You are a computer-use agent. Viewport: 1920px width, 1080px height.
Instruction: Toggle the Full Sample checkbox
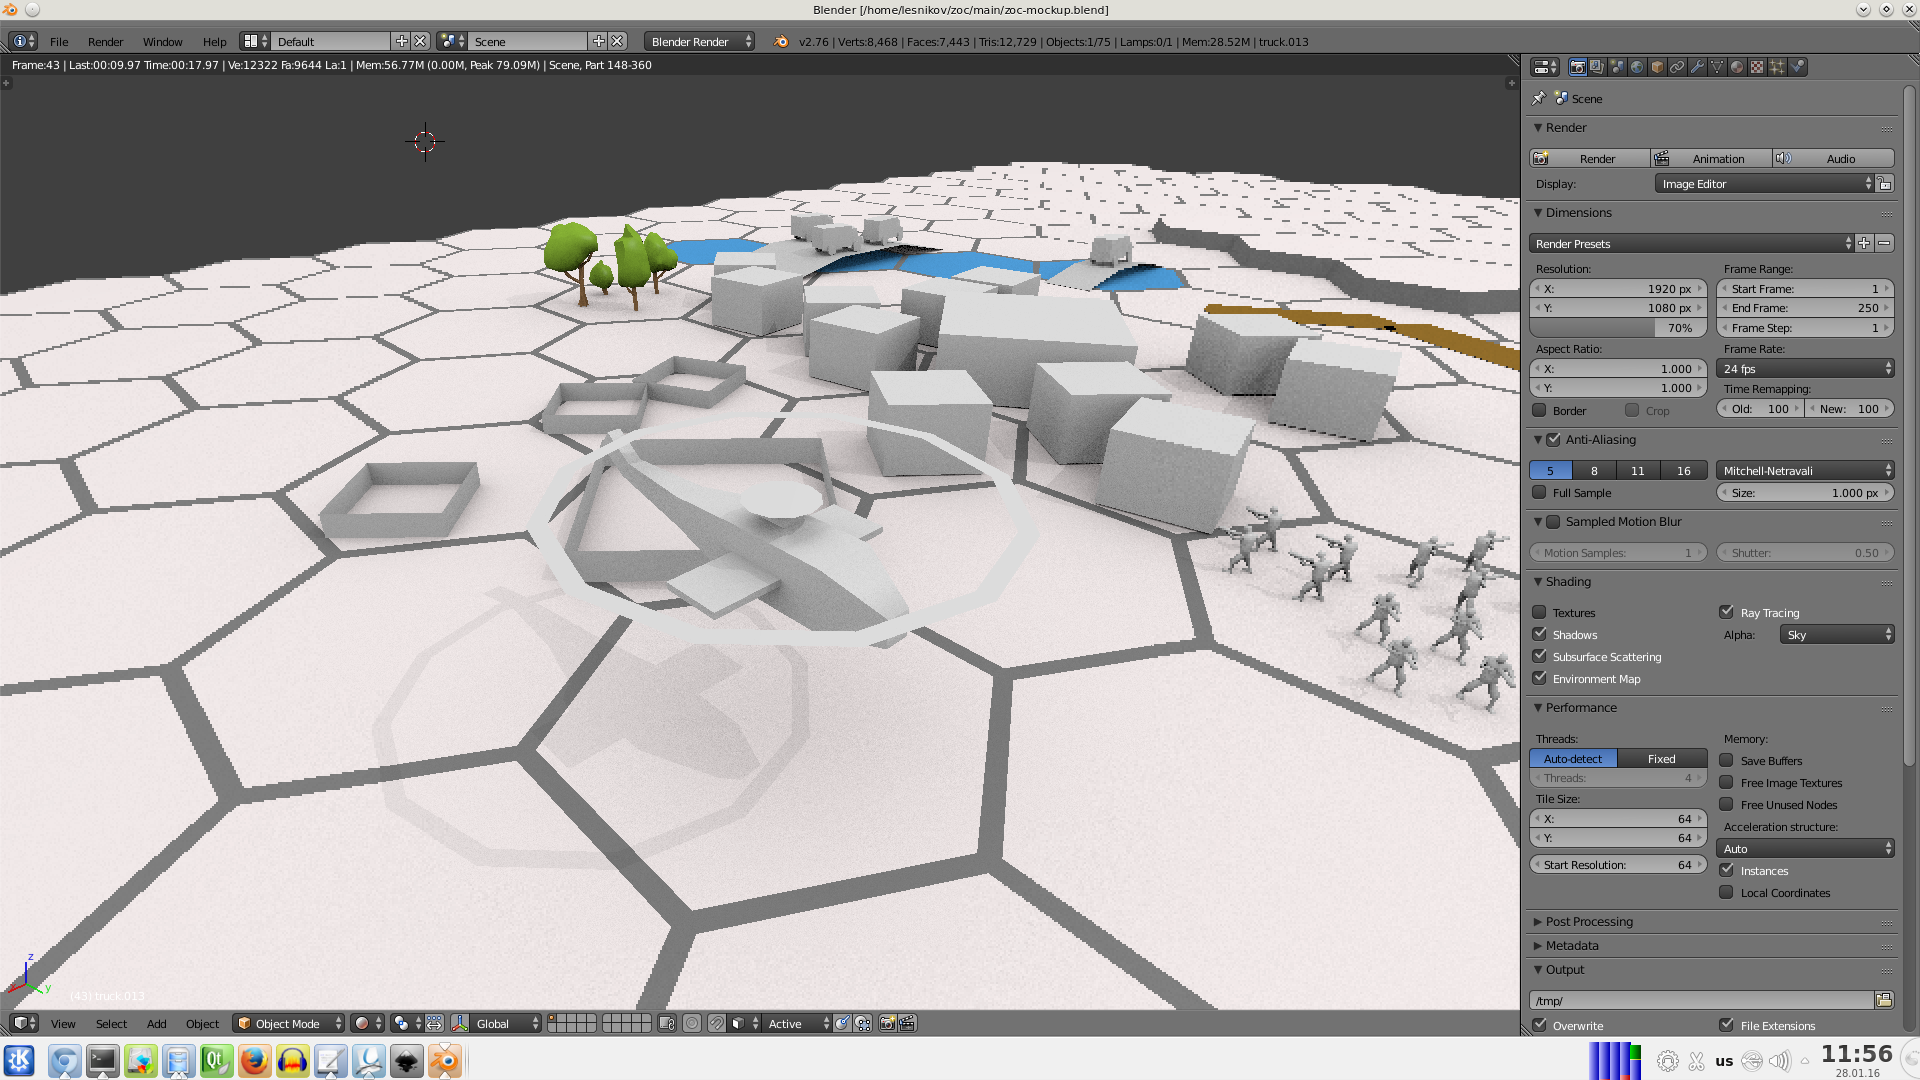pyautogui.click(x=1540, y=492)
